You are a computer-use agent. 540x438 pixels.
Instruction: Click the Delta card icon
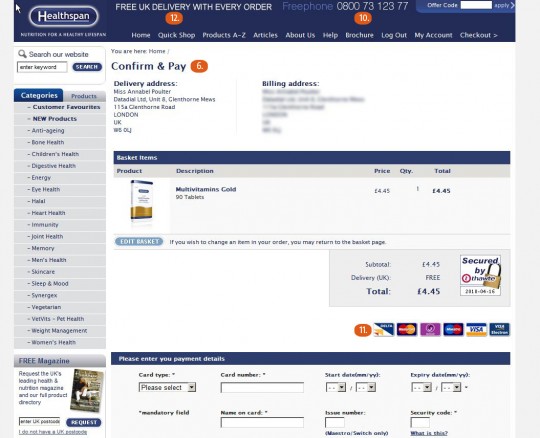pos(384,330)
